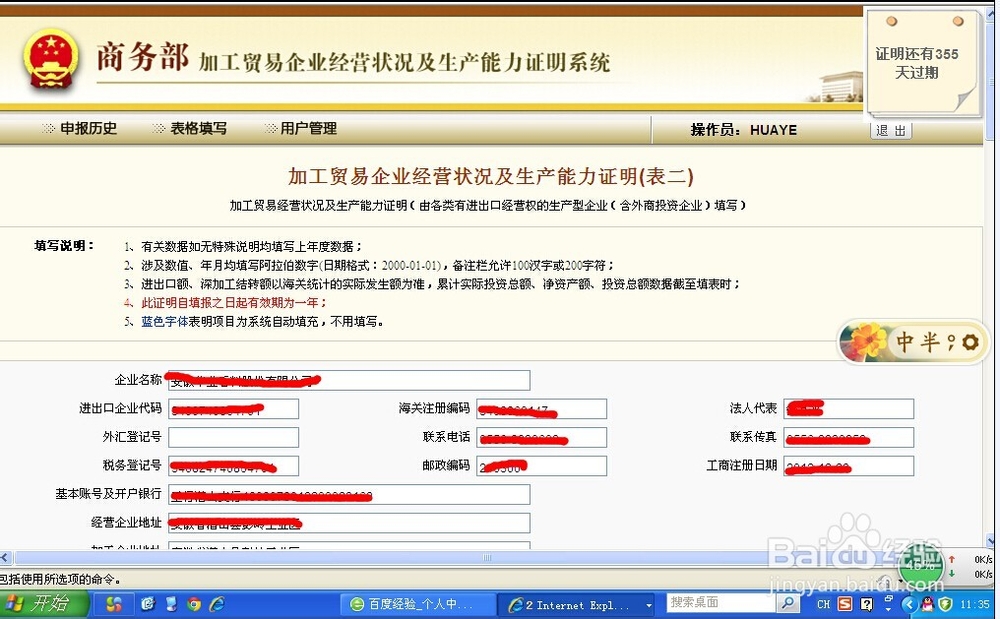Click the desktop search magnifier button
The image size is (1000, 619).
pos(788,603)
